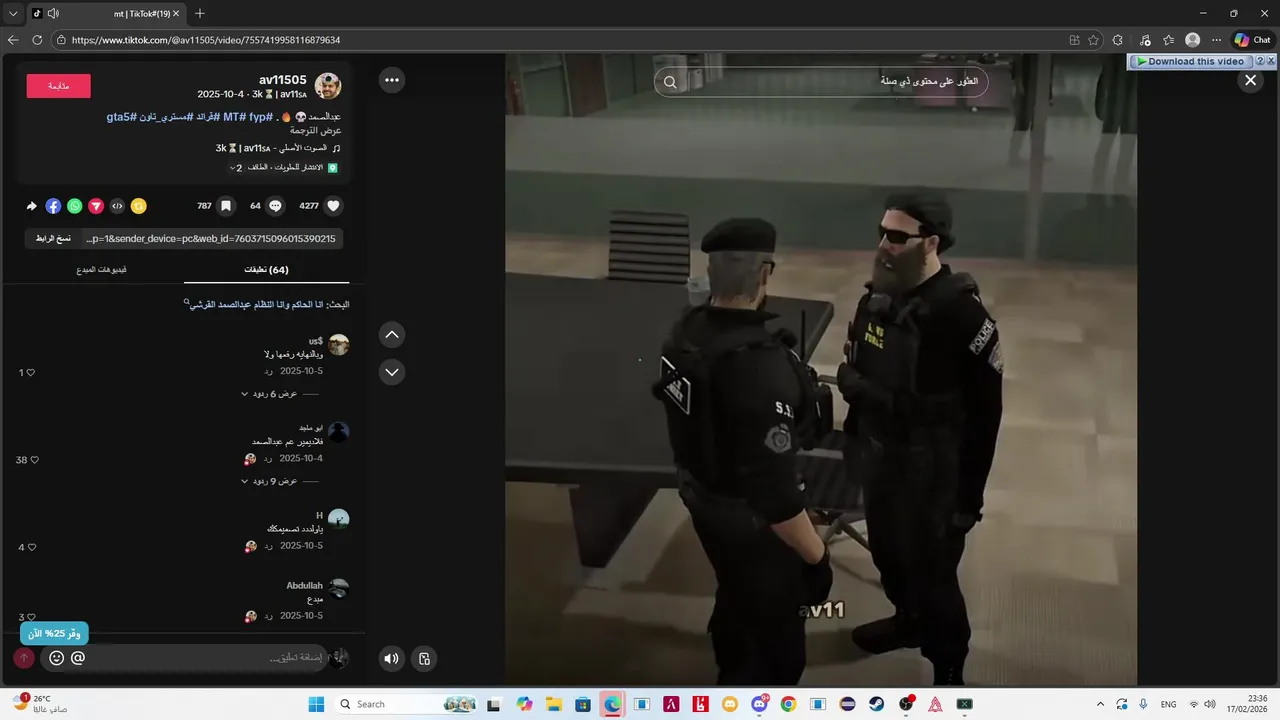Open Edge extensions icon
This screenshot has height=720, width=1280.
(x=1118, y=40)
